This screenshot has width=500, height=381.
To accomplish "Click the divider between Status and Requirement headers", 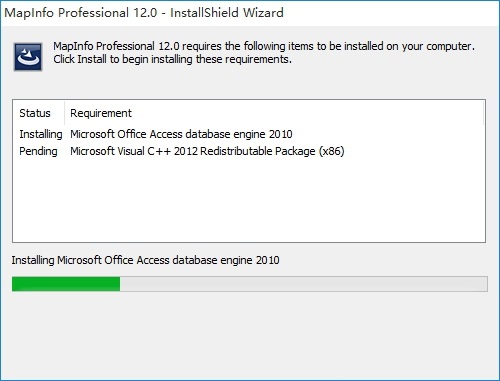I will point(64,113).
